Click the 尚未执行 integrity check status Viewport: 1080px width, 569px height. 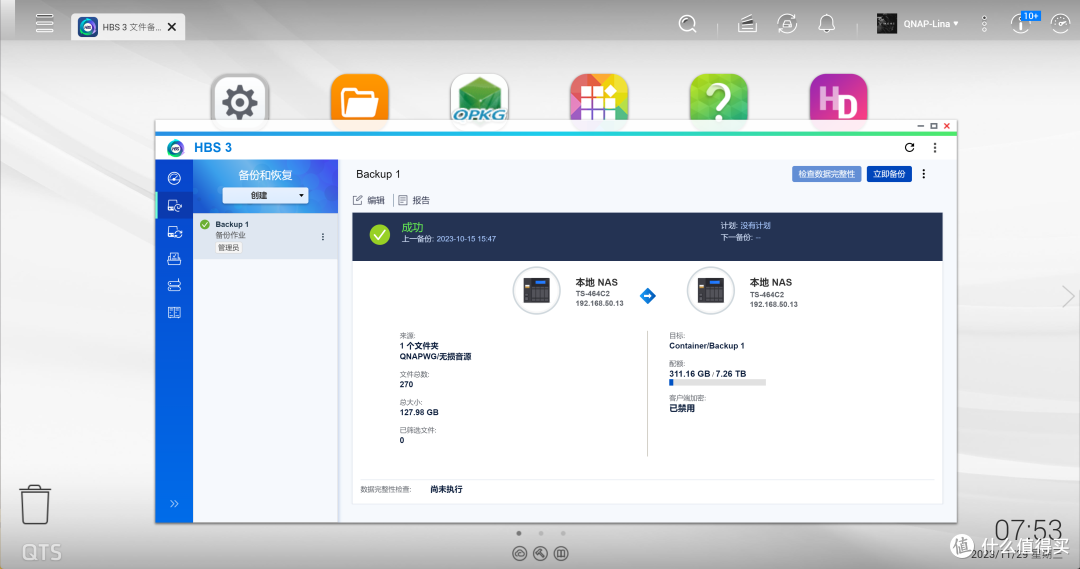click(446, 489)
